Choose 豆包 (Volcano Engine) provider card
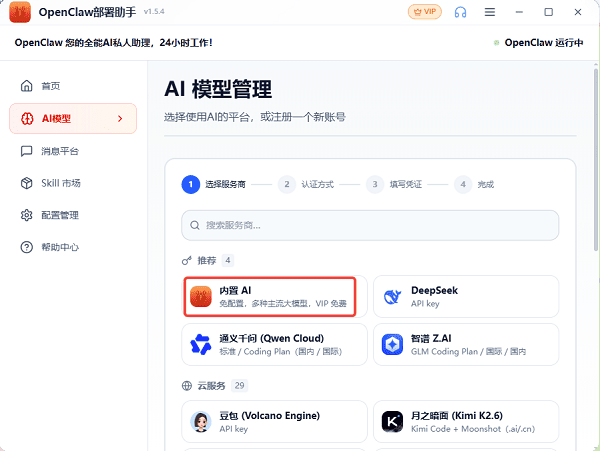The image size is (600, 451). tap(274, 422)
